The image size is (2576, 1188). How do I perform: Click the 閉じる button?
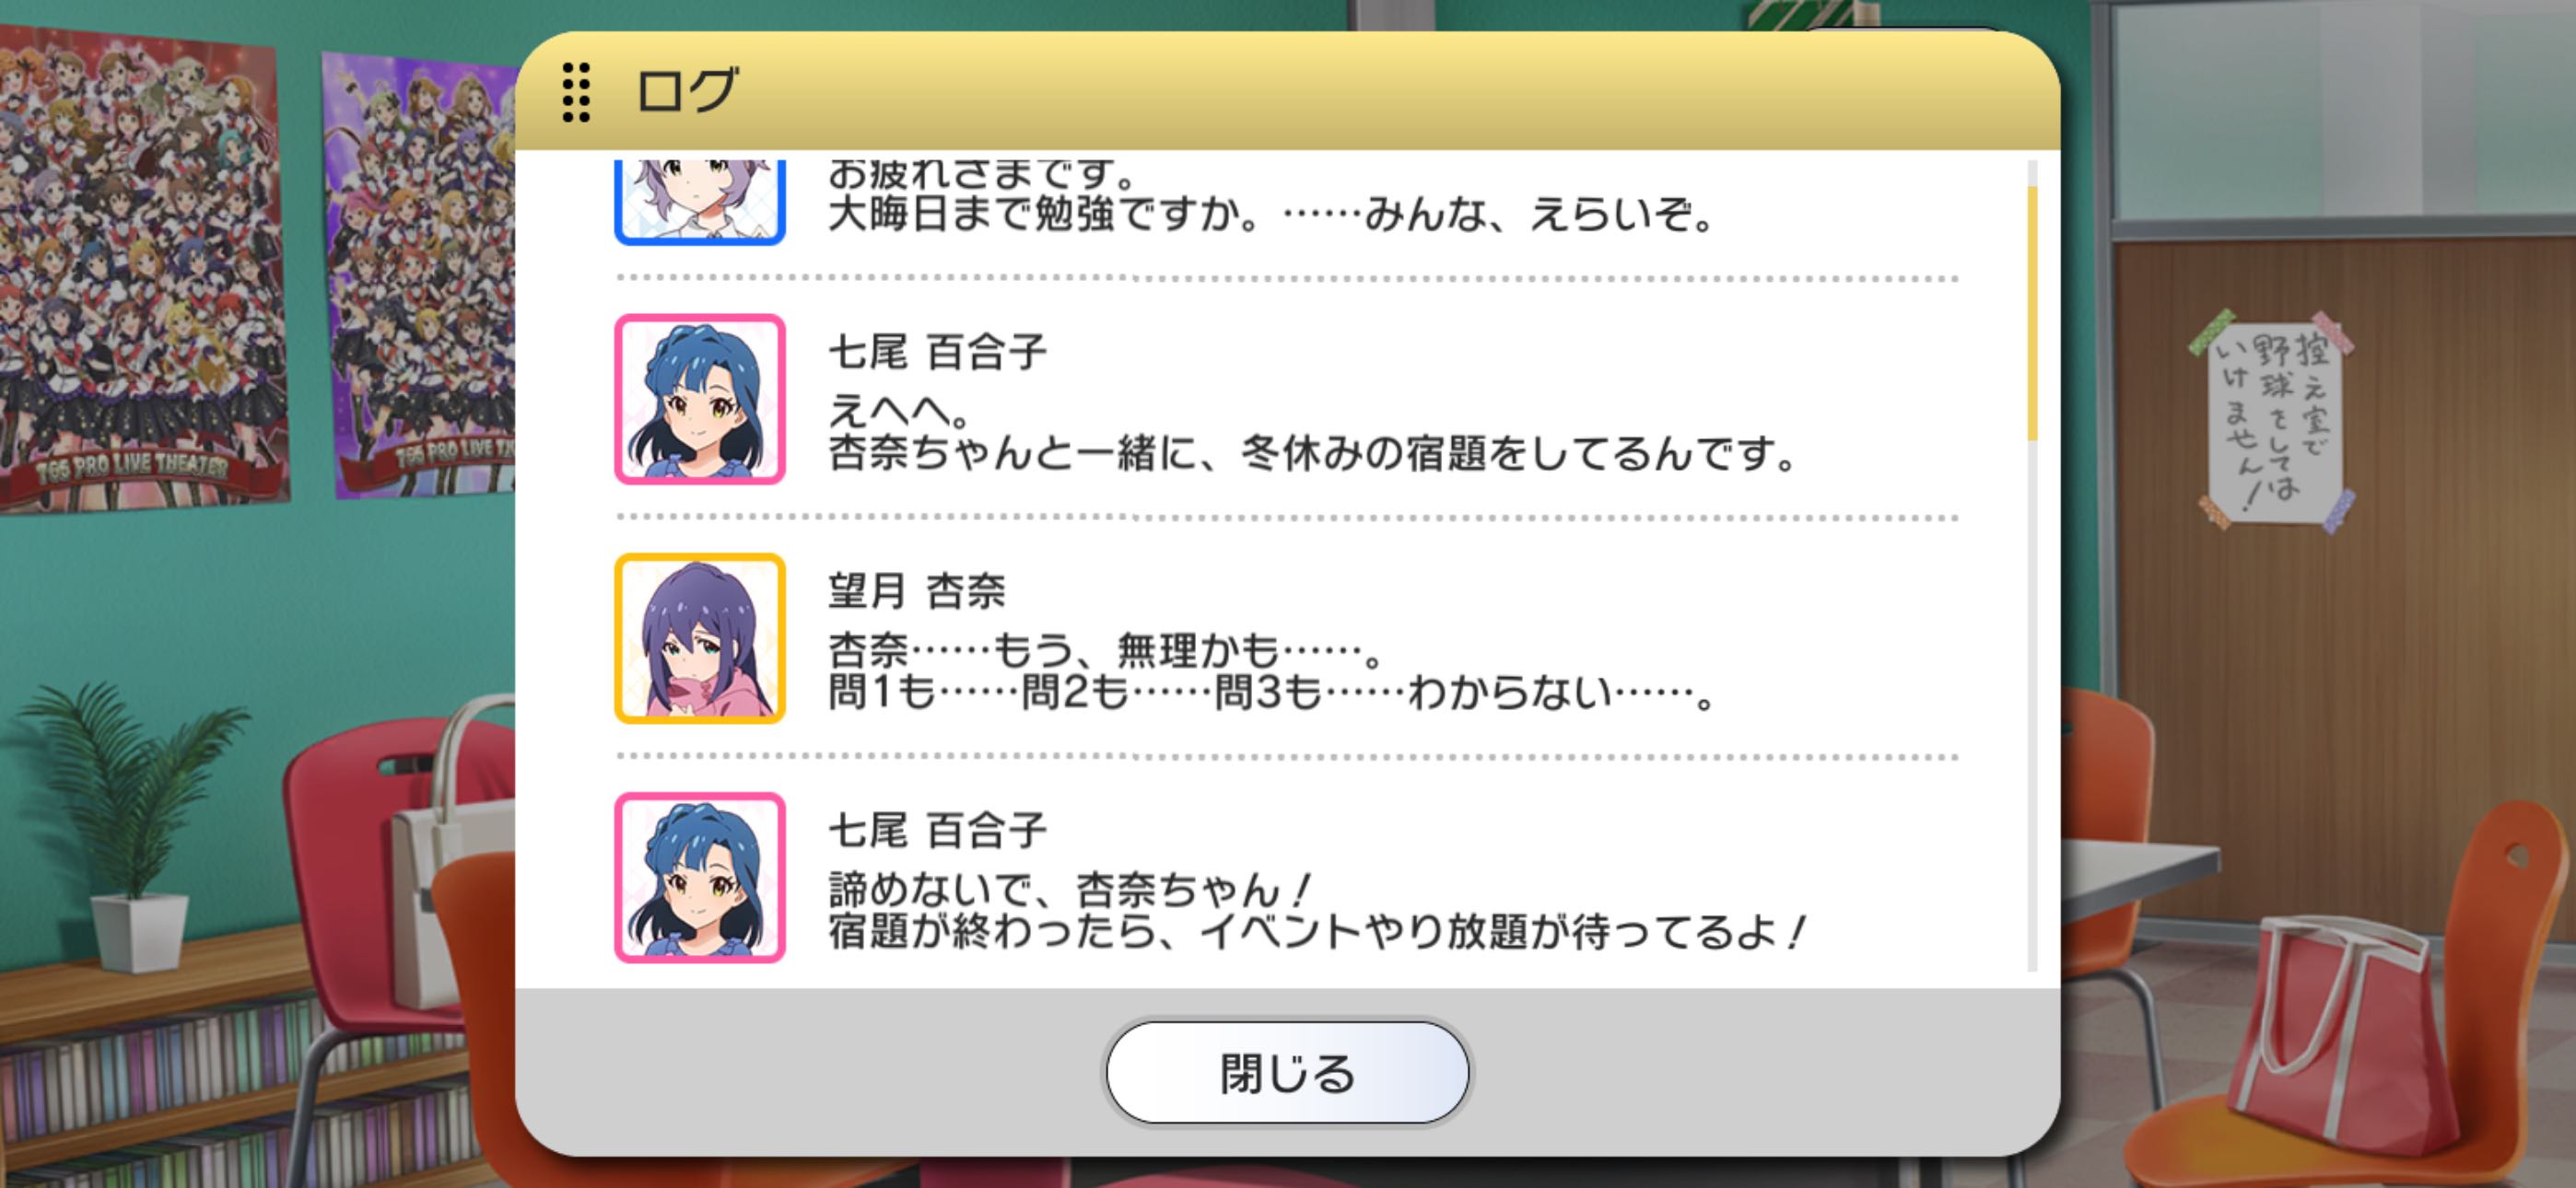(1287, 1072)
